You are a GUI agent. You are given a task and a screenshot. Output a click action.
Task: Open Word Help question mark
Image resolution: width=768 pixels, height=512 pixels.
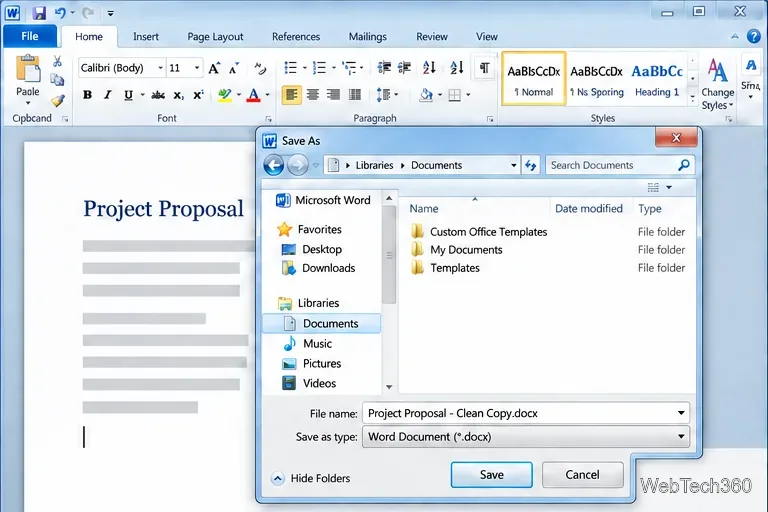coord(754,36)
